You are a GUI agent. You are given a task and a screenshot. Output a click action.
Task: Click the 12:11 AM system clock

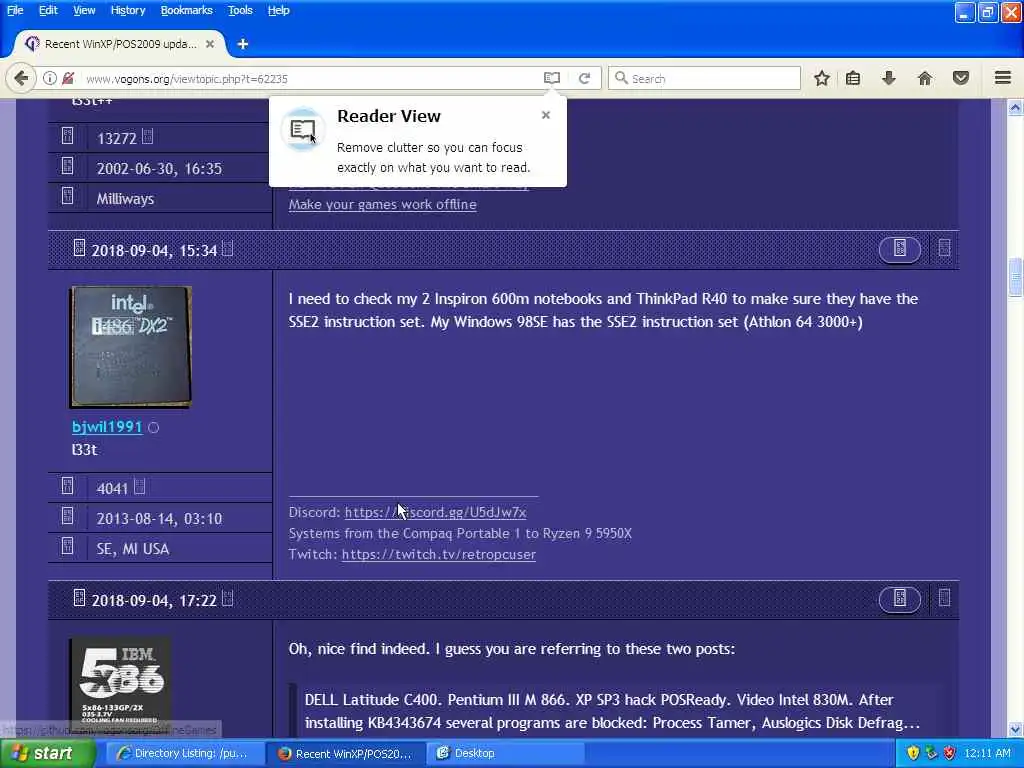pyautogui.click(x=987, y=754)
